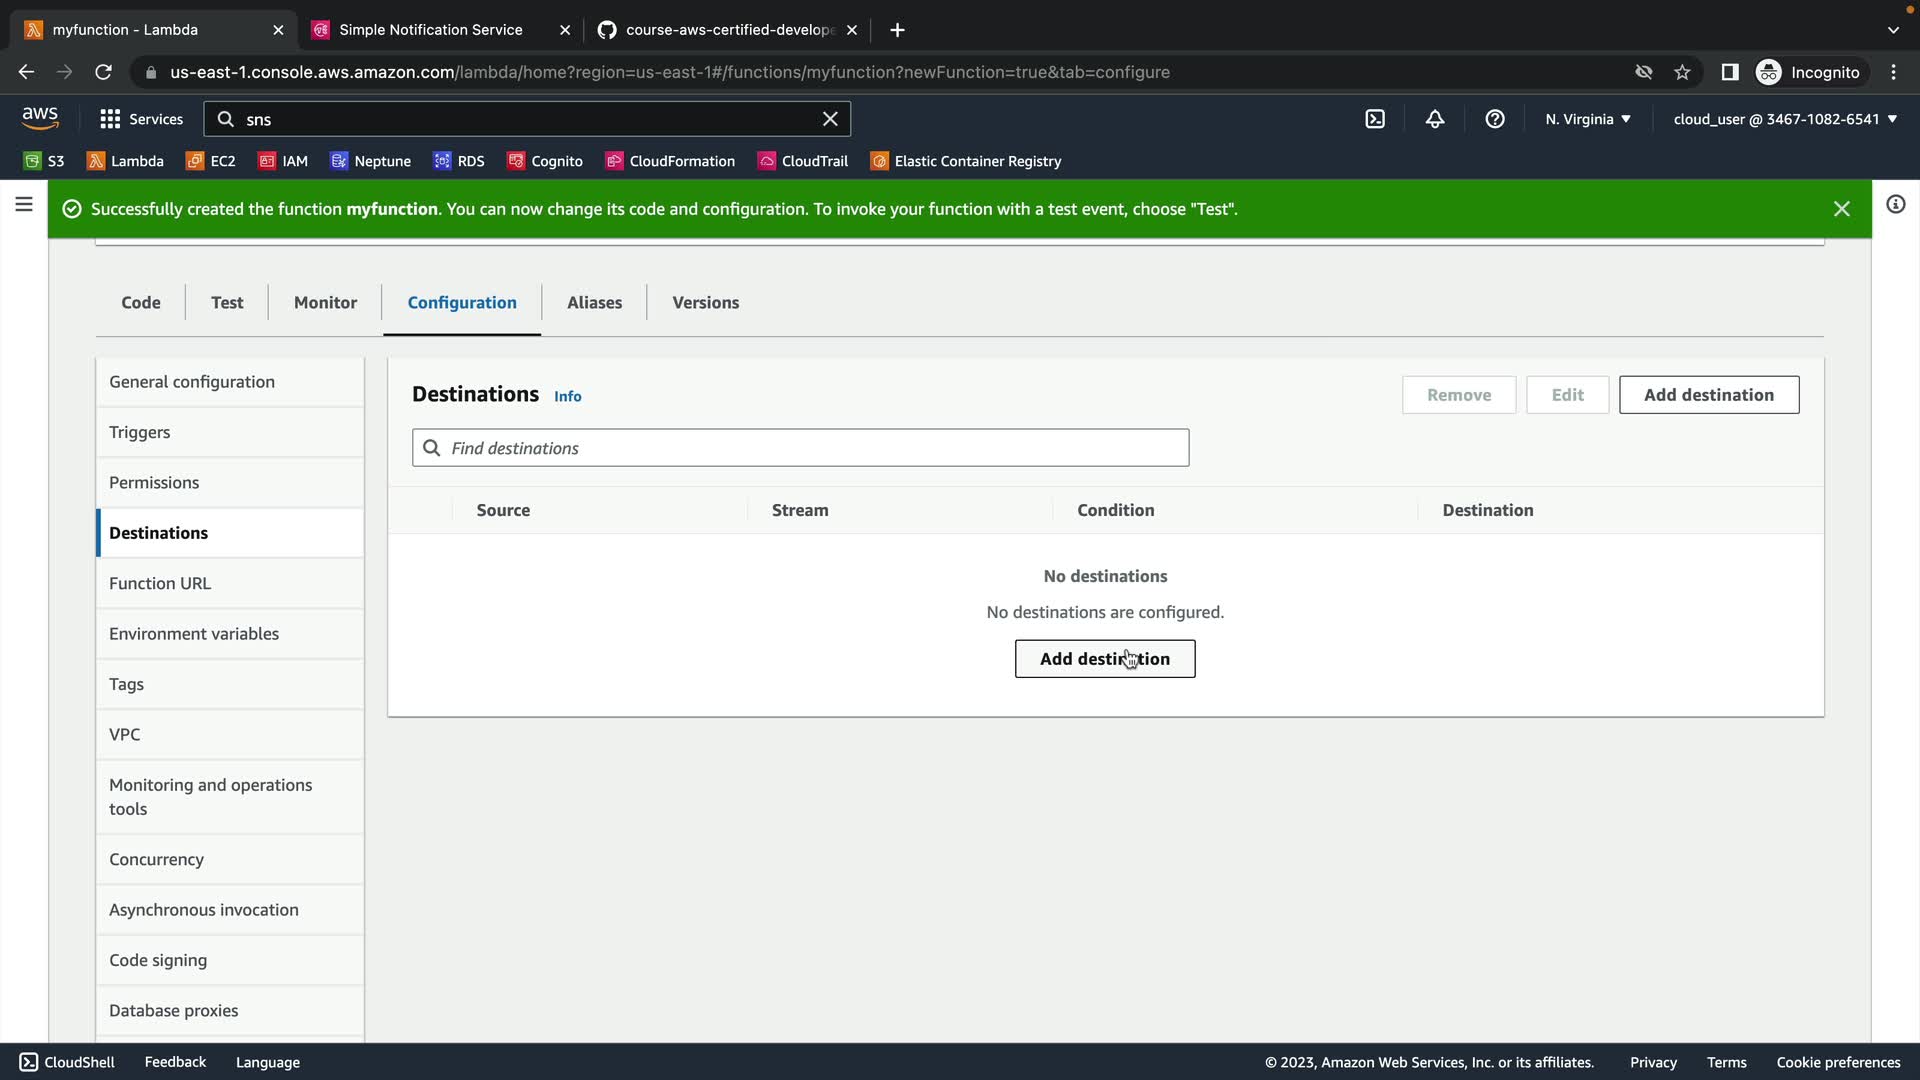
Task: Click the Find destinations search field
Action: coord(800,448)
